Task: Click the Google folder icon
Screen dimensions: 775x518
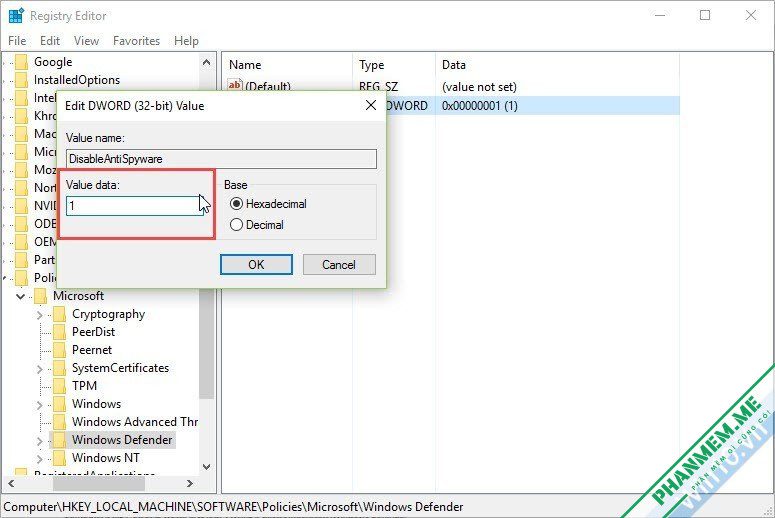Action: (21, 62)
